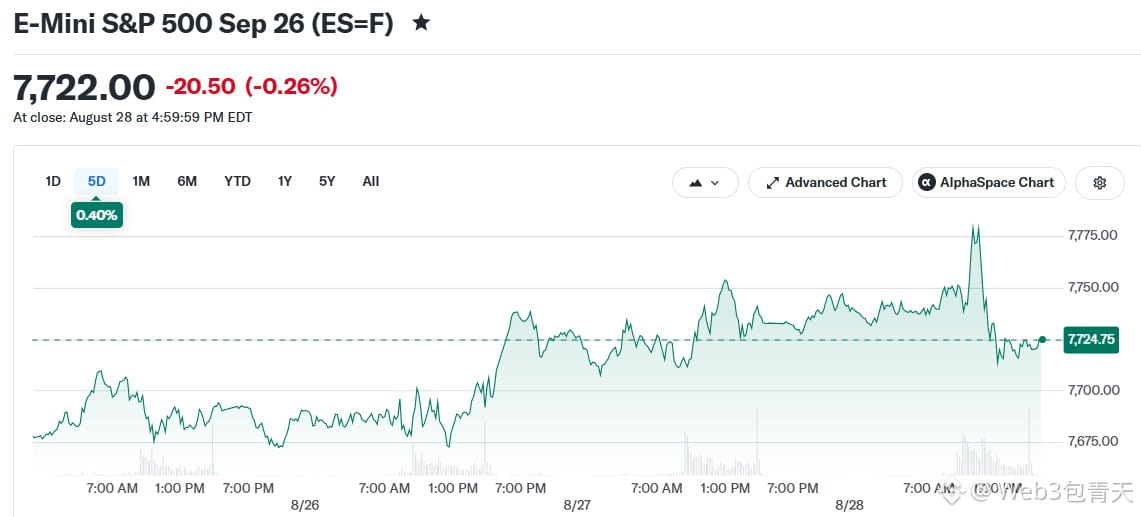Click the 7,750.00 axis label

pyautogui.click(x=1092, y=287)
